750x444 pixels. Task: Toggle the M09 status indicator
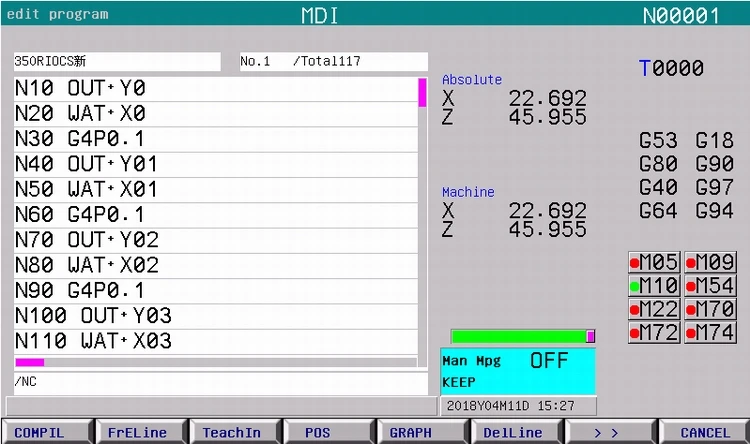[x=710, y=262]
